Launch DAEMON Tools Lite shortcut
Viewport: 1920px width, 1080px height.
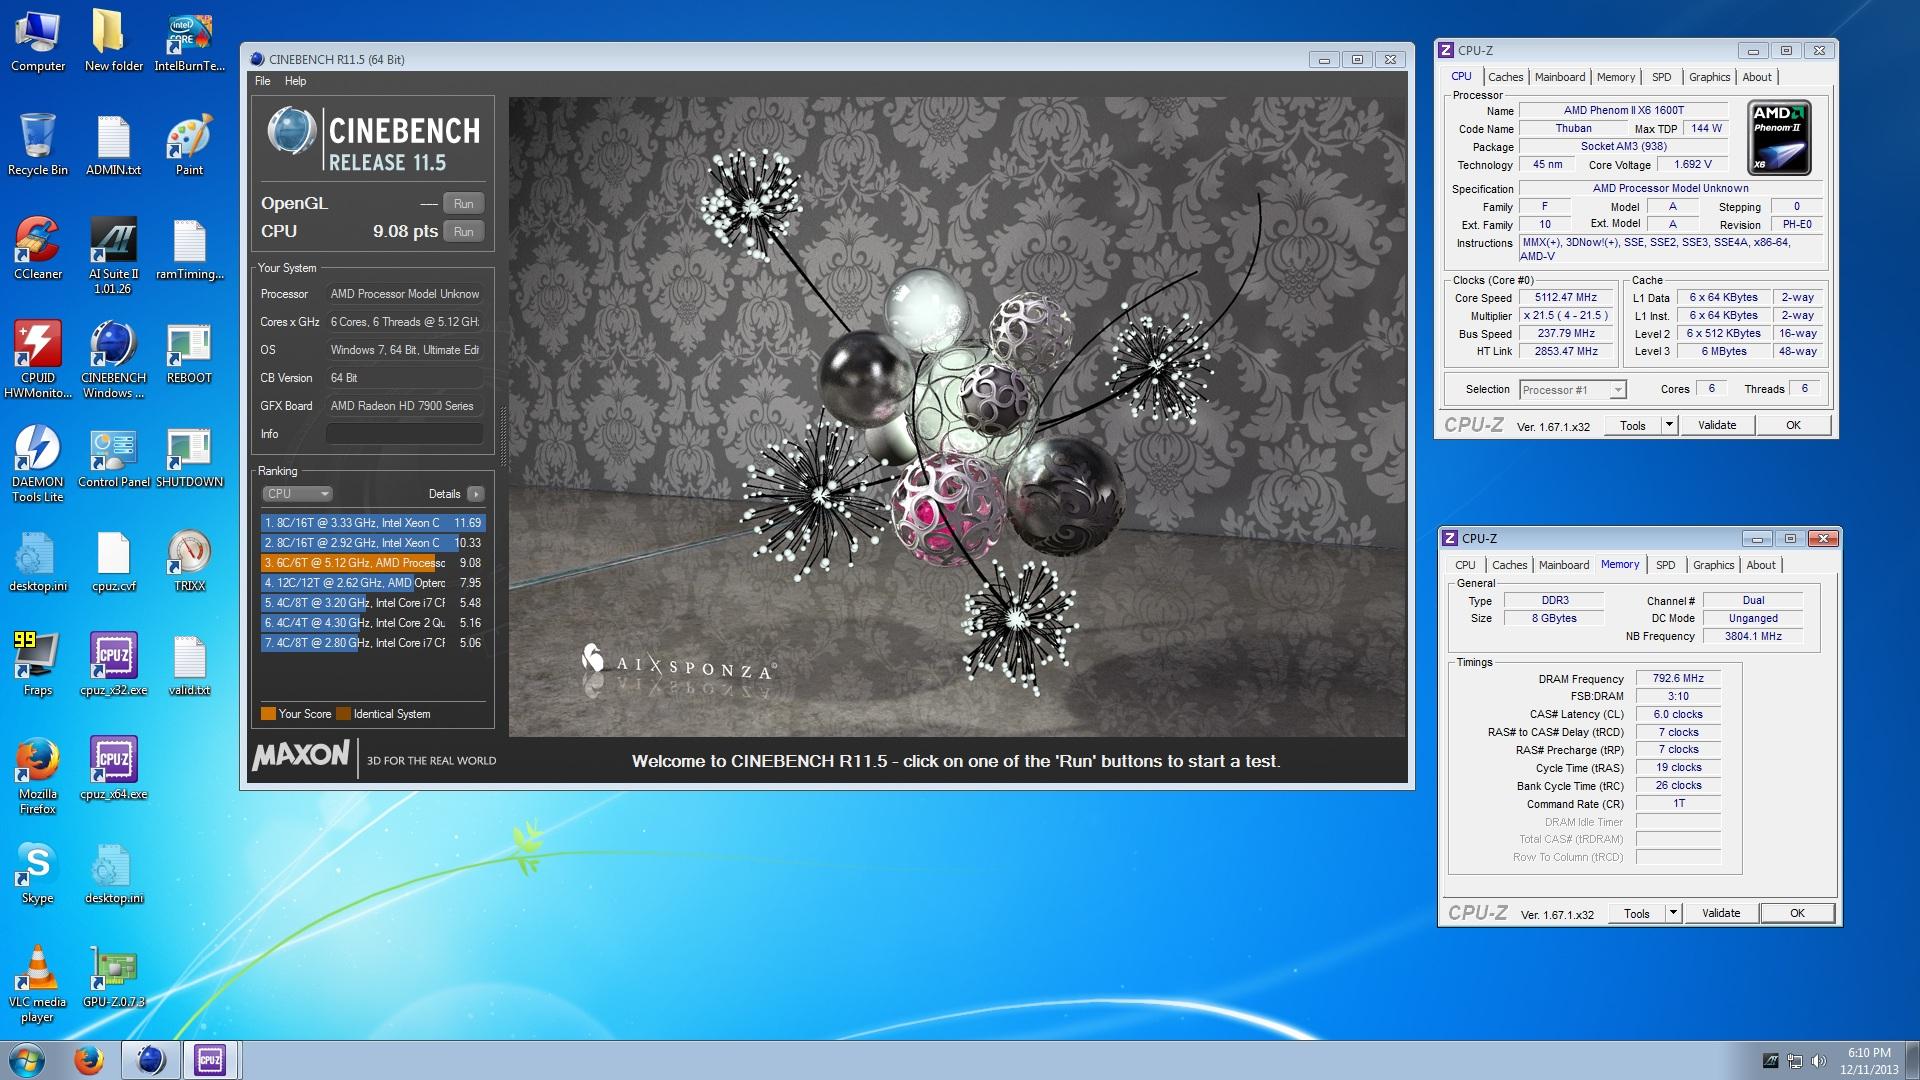point(38,464)
